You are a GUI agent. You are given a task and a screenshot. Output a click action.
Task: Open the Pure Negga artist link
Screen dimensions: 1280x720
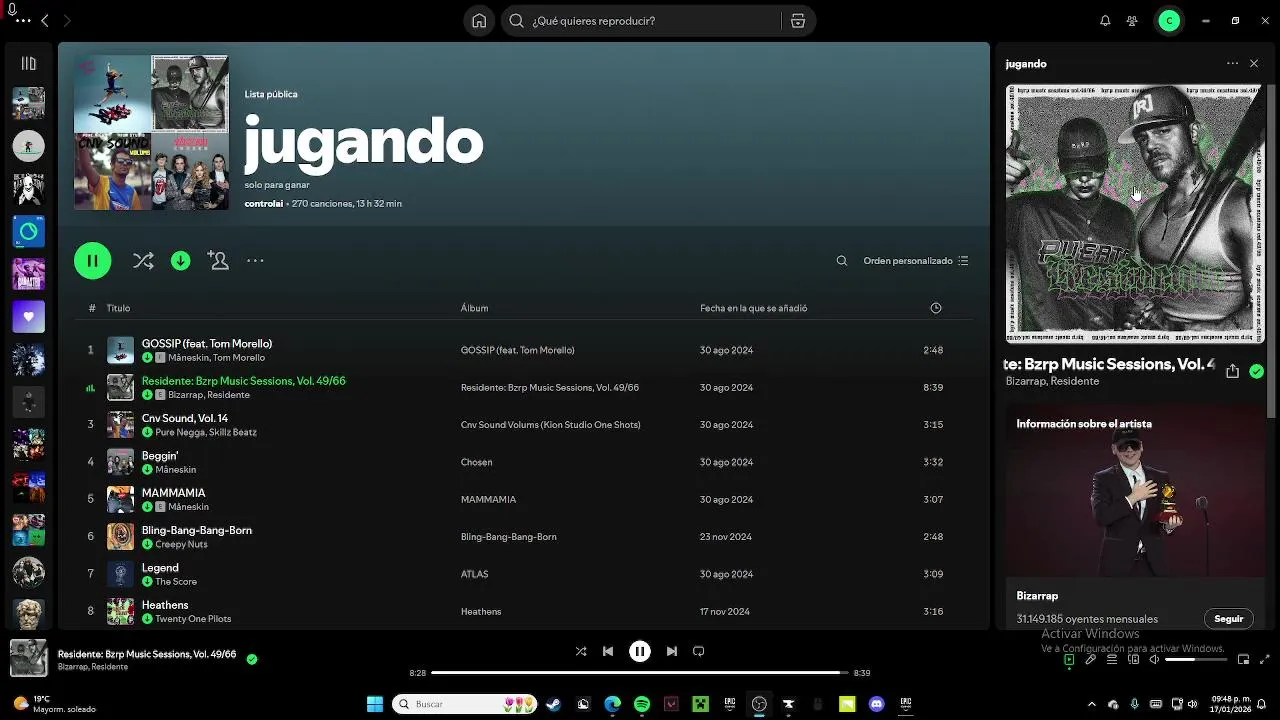179,433
